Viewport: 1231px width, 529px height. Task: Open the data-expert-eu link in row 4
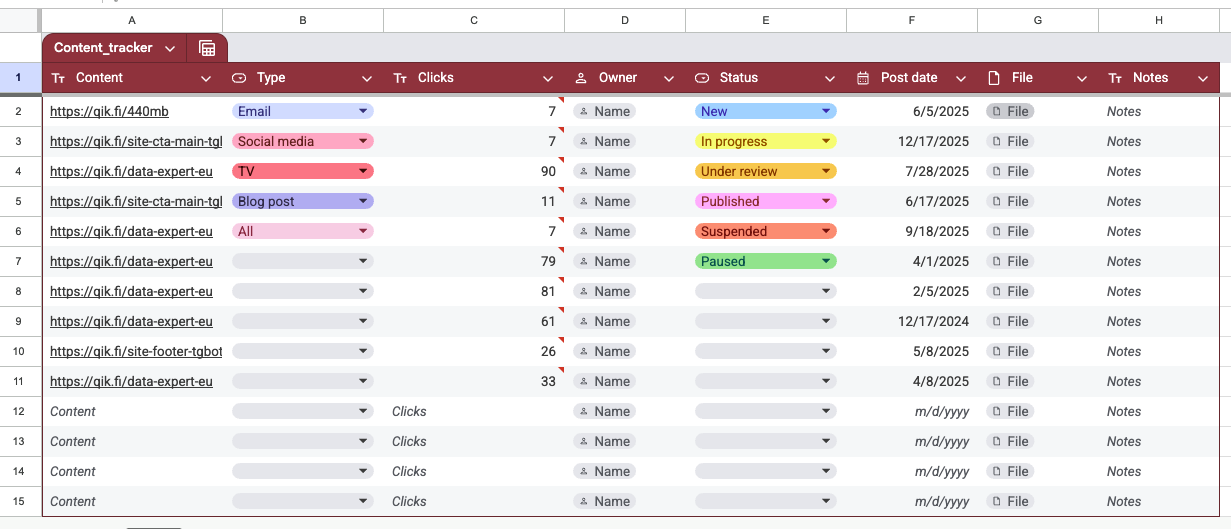coord(131,172)
